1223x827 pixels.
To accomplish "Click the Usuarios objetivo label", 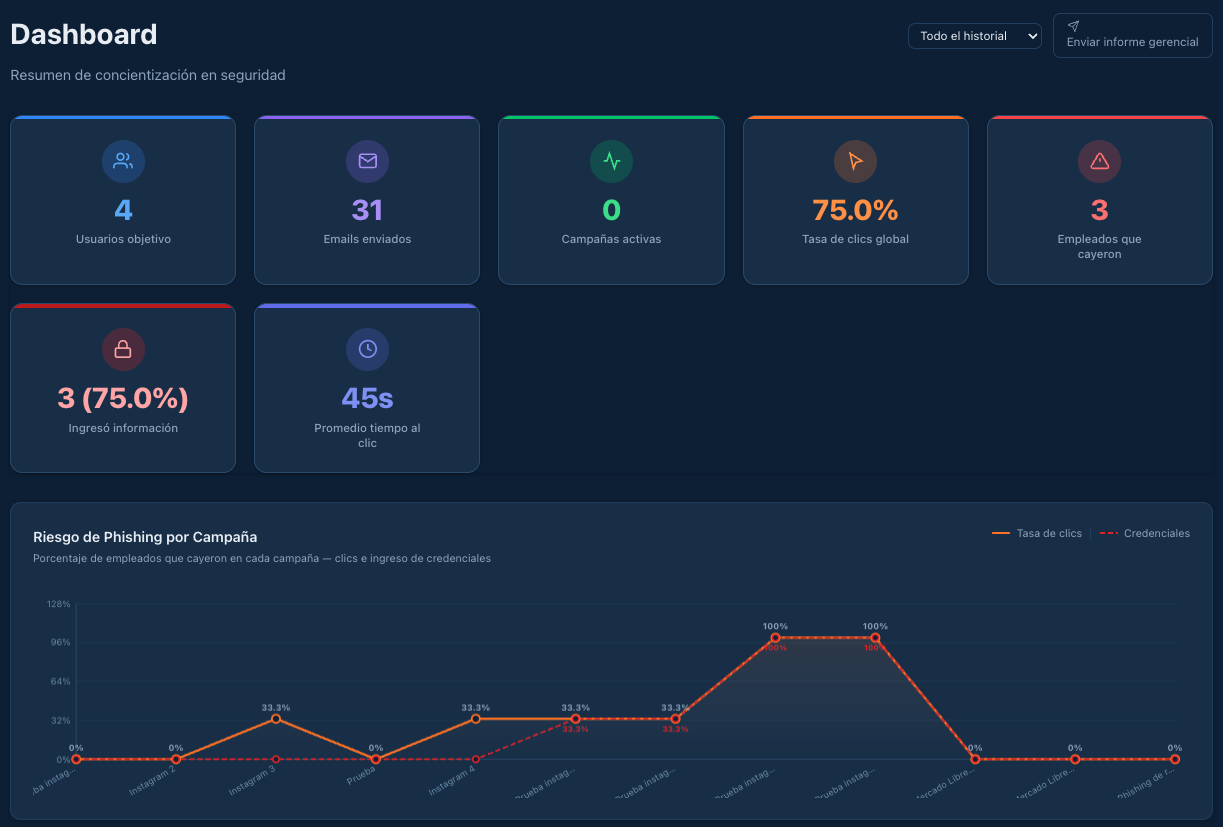I will click(x=123, y=239).
